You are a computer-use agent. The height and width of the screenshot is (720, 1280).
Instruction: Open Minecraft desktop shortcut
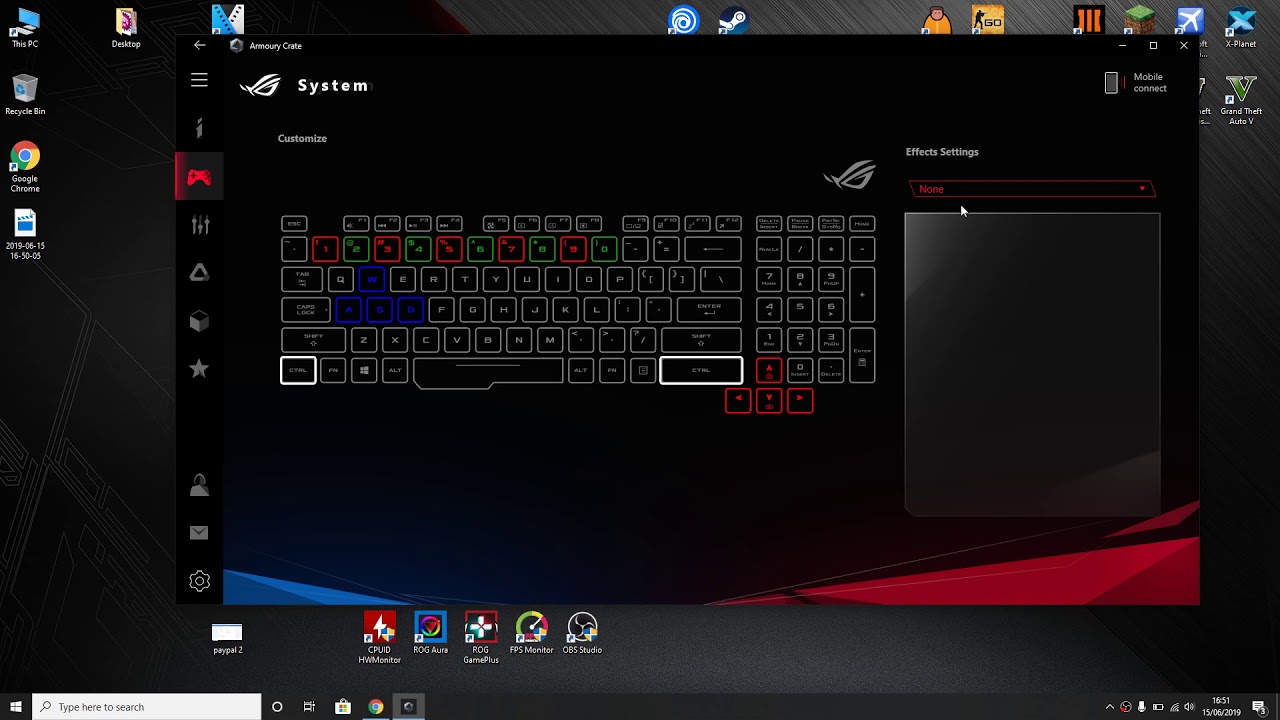[1139, 20]
